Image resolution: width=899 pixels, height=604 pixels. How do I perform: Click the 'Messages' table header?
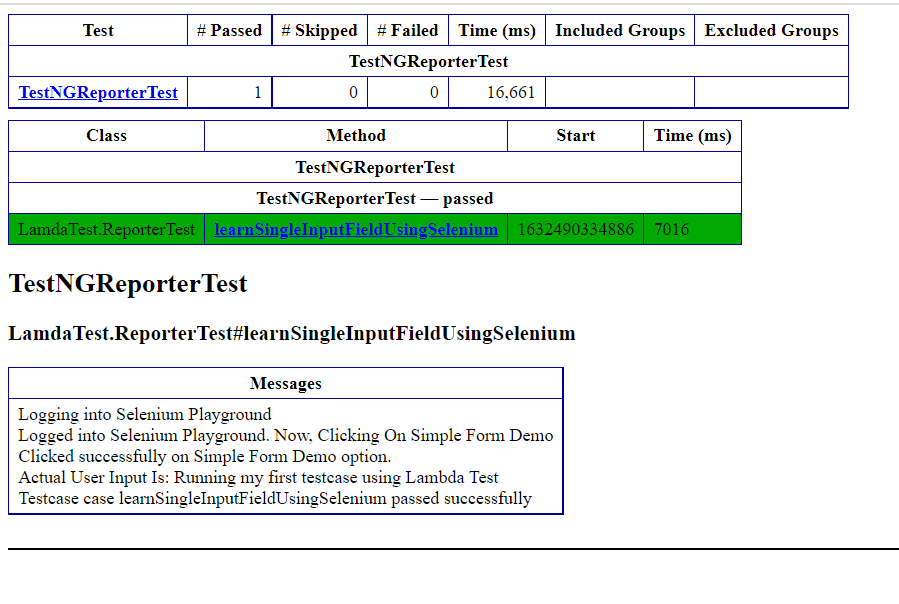coord(286,383)
